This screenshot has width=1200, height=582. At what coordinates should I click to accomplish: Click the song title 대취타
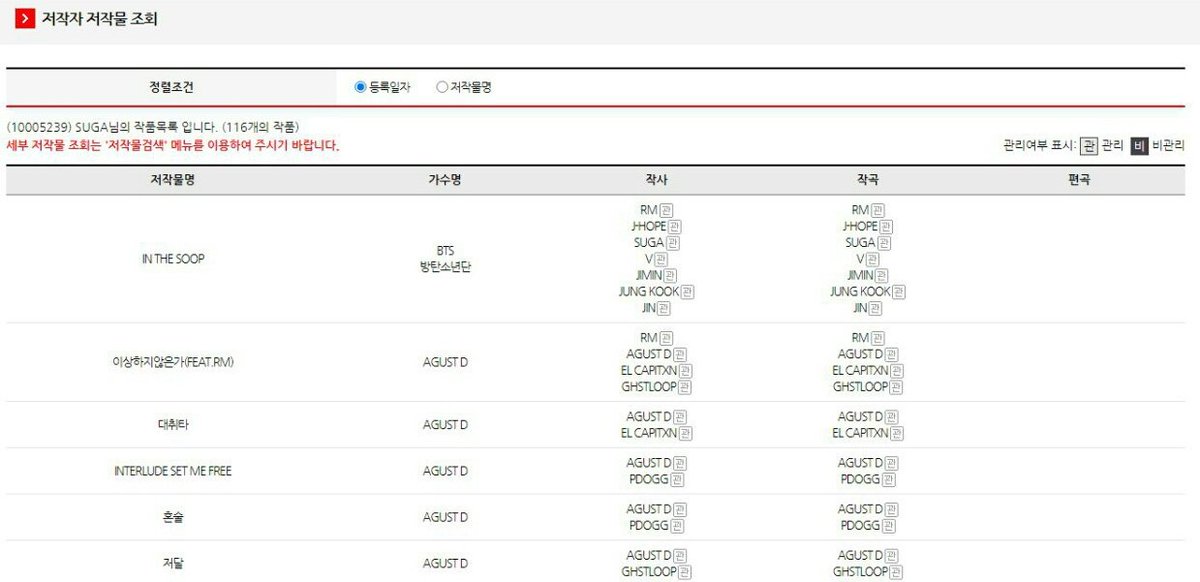tap(173, 425)
